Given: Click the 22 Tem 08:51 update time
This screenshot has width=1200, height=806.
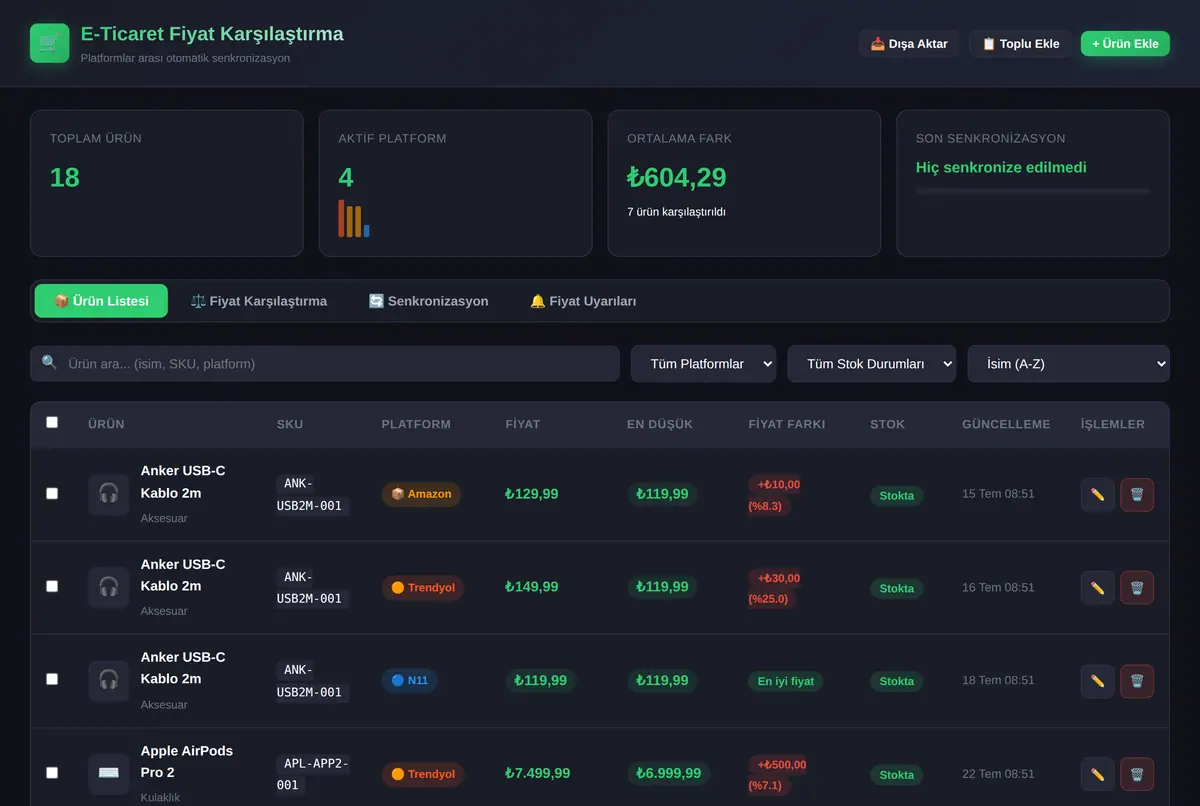Looking at the screenshot, I should (x=998, y=774).
